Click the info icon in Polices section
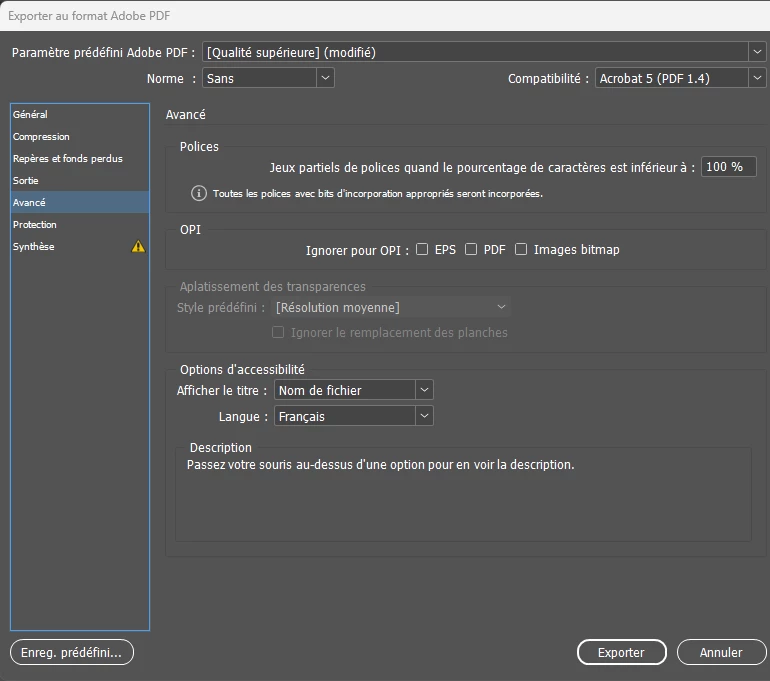Viewport: 770px width, 681px height. (198, 193)
